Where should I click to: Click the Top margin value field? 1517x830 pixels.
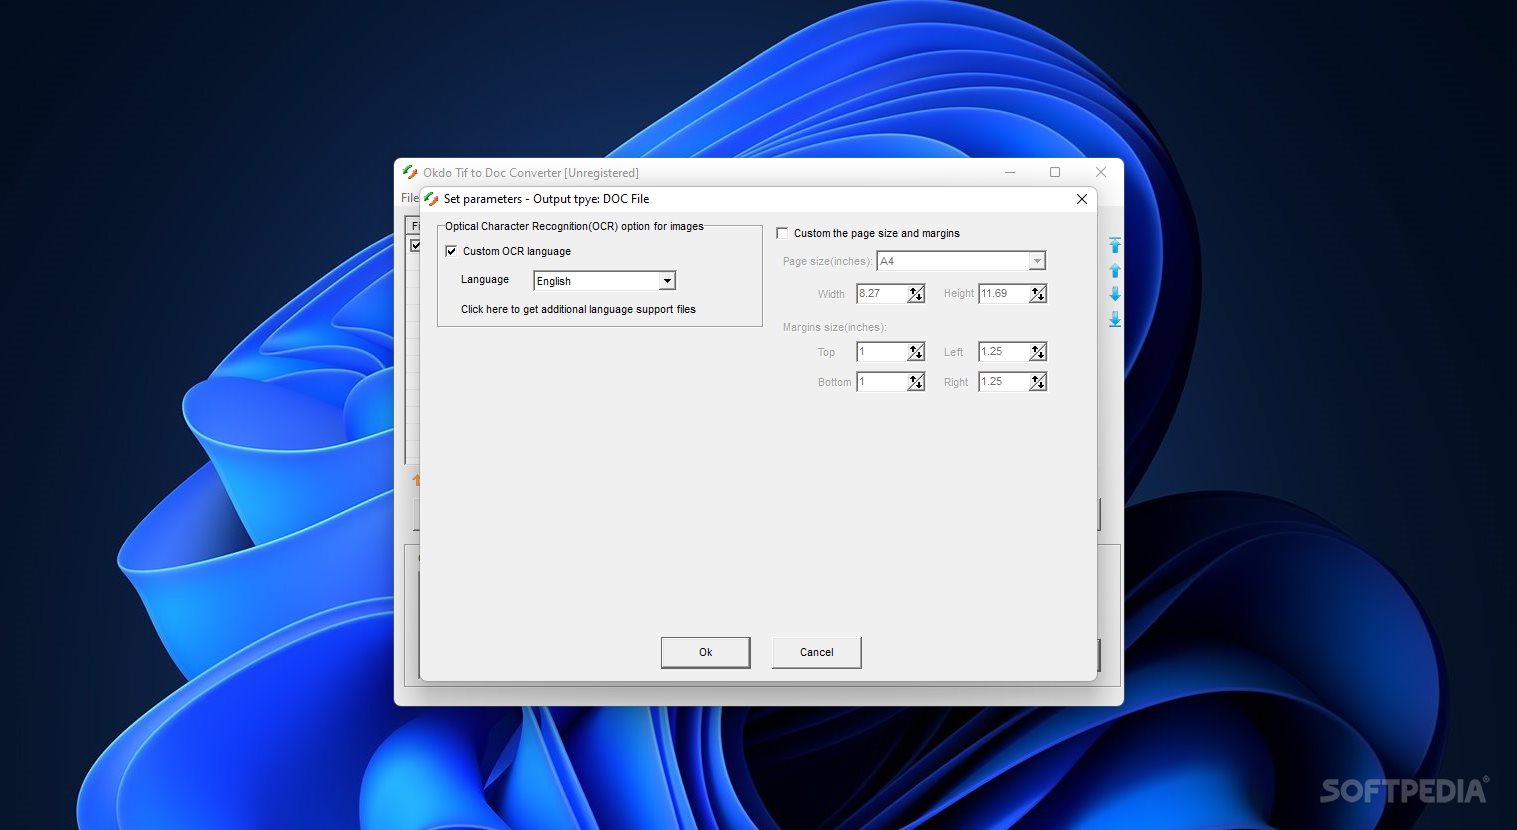882,352
